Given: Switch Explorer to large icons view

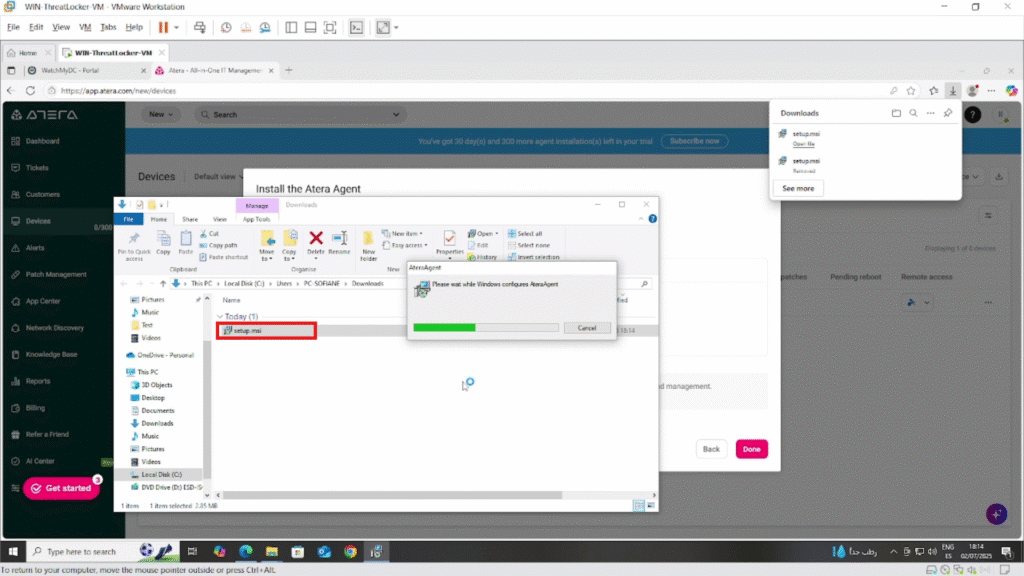Looking at the screenshot, I should (x=650, y=506).
